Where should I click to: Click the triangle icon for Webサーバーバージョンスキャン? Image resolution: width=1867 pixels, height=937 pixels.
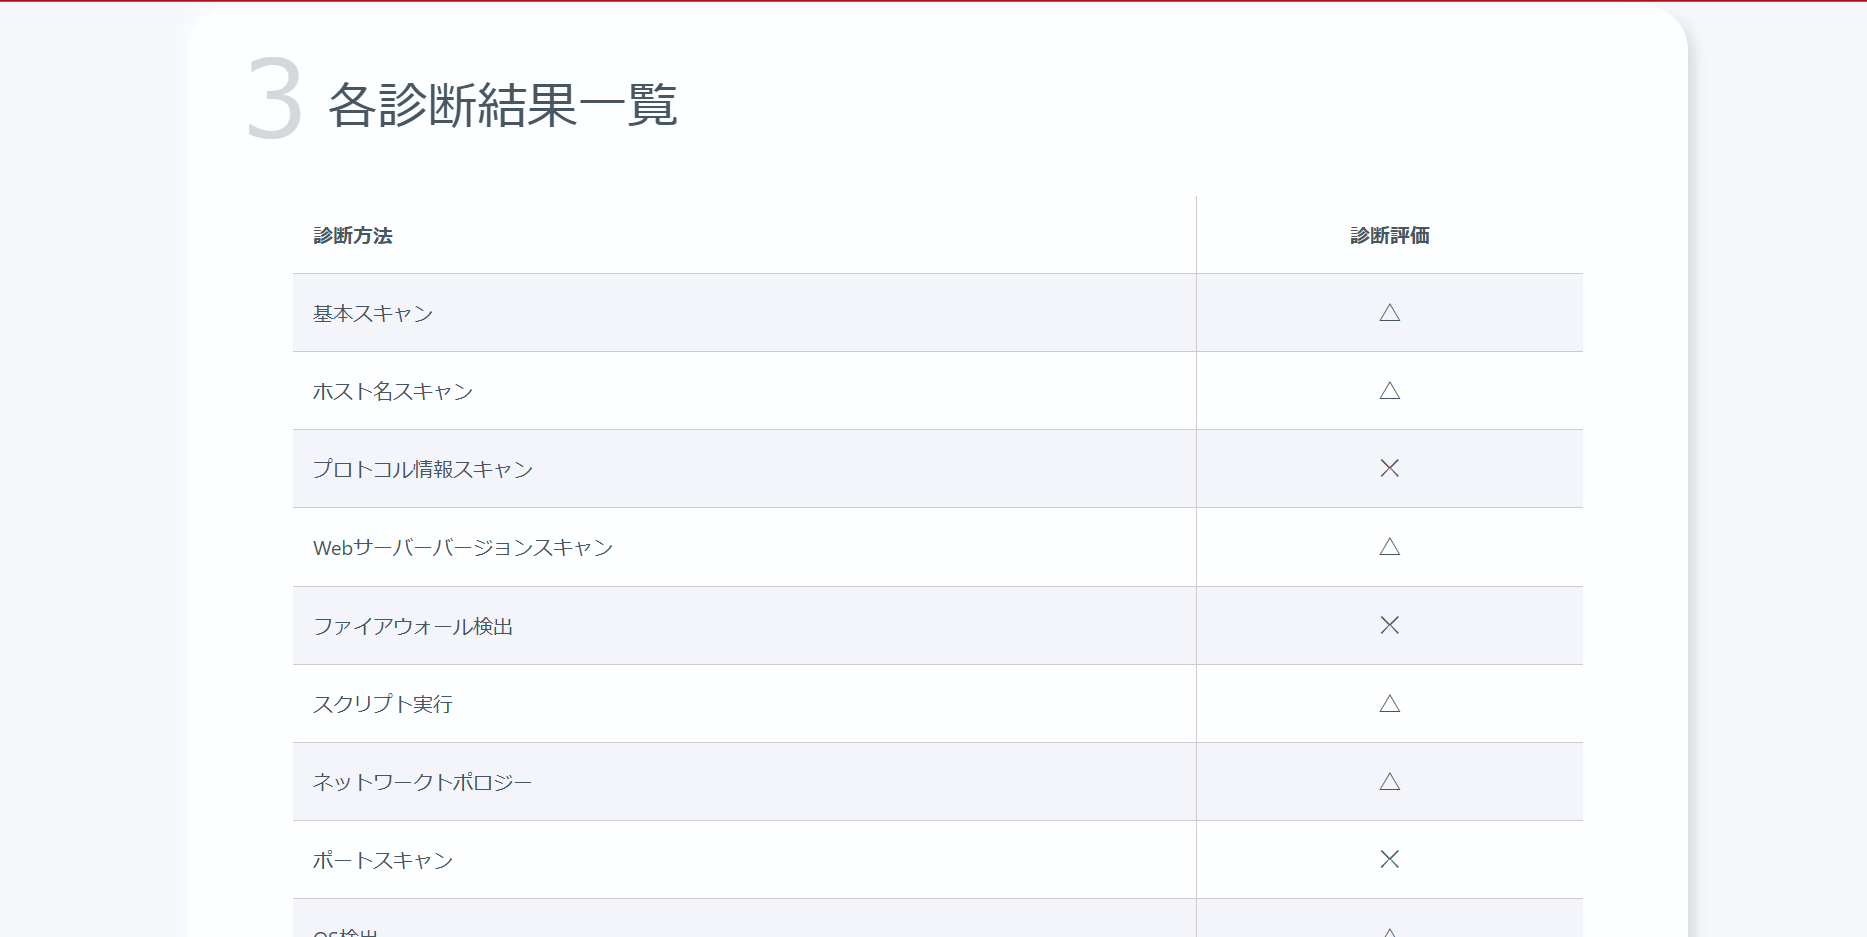(x=1389, y=547)
